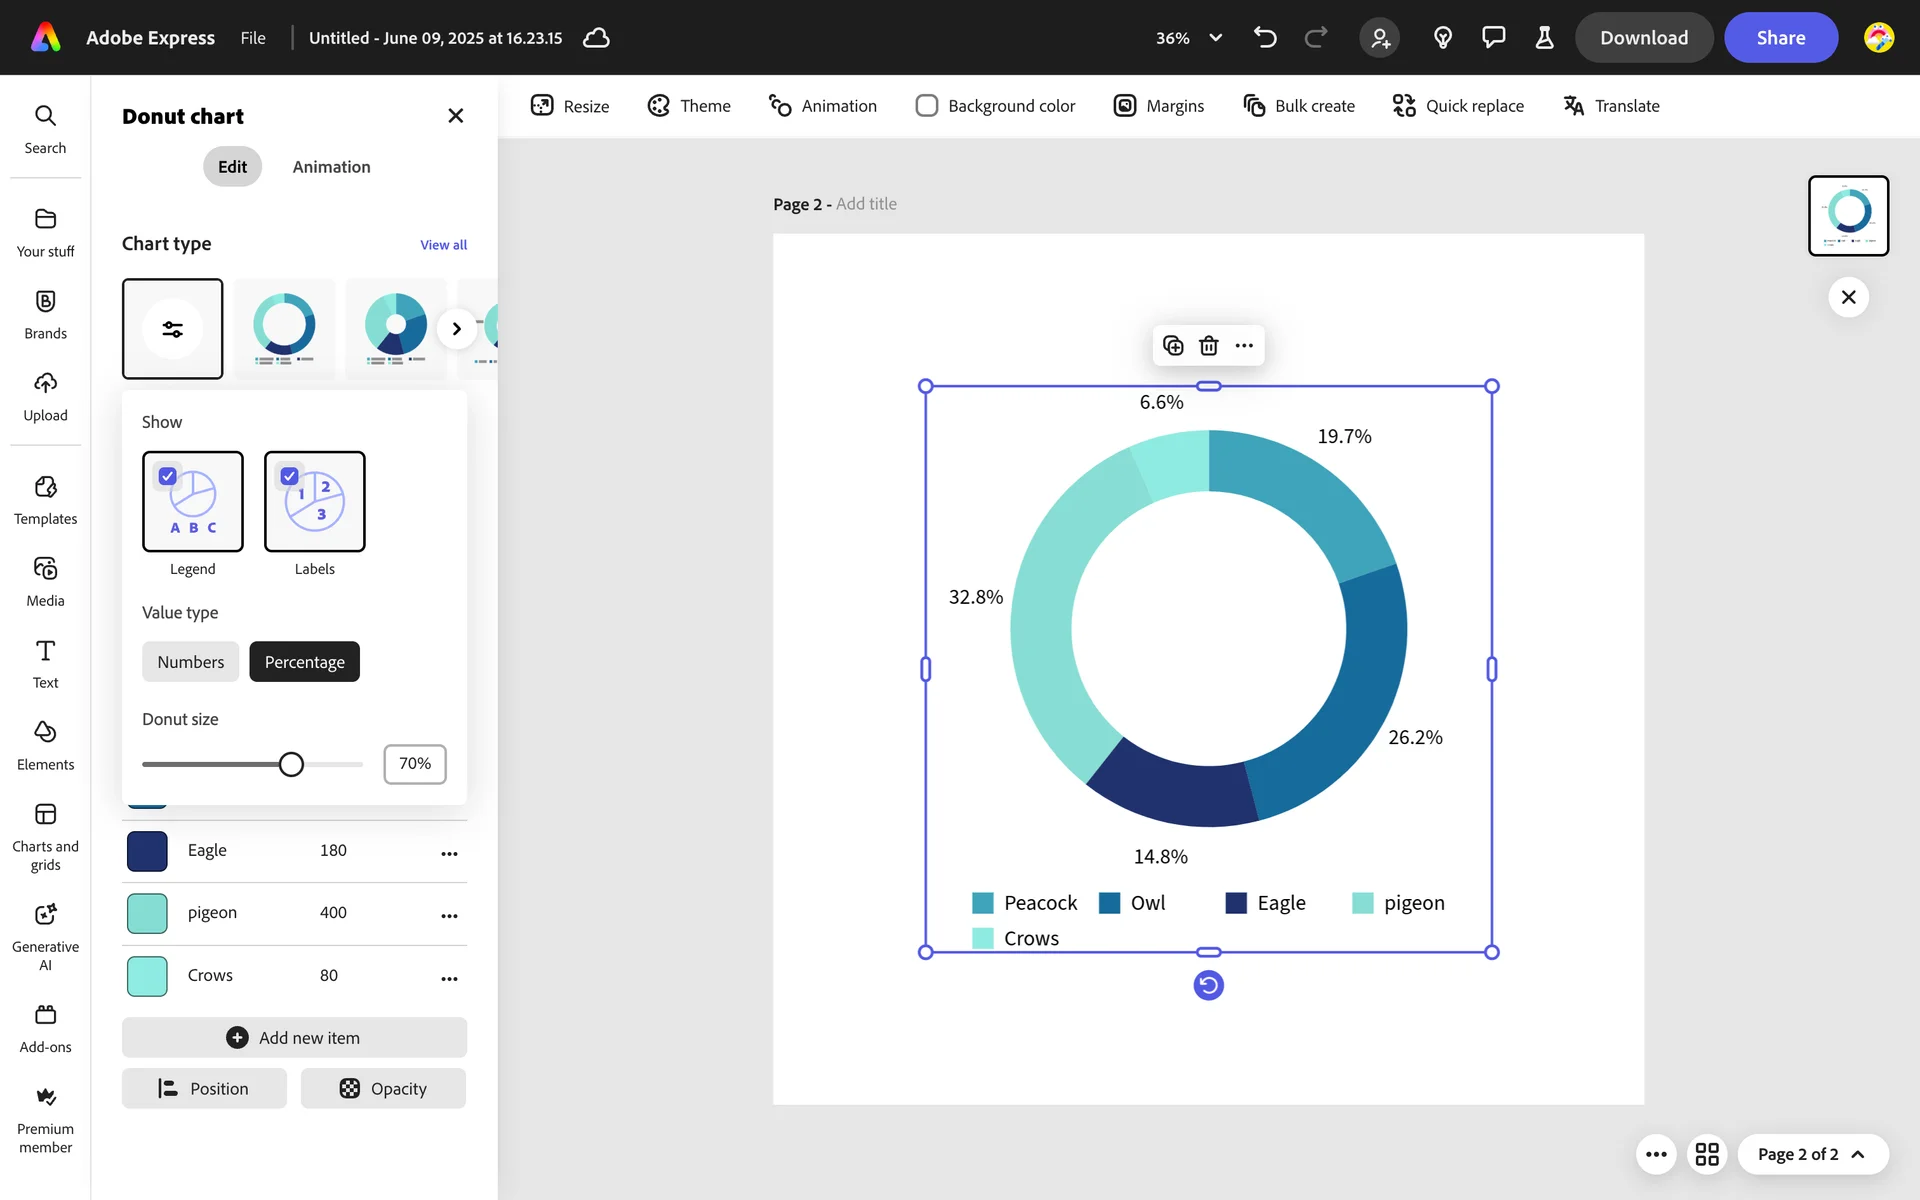Click the delete trash icon above chart
This screenshot has height=1200, width=1920.
(1209, 346)
